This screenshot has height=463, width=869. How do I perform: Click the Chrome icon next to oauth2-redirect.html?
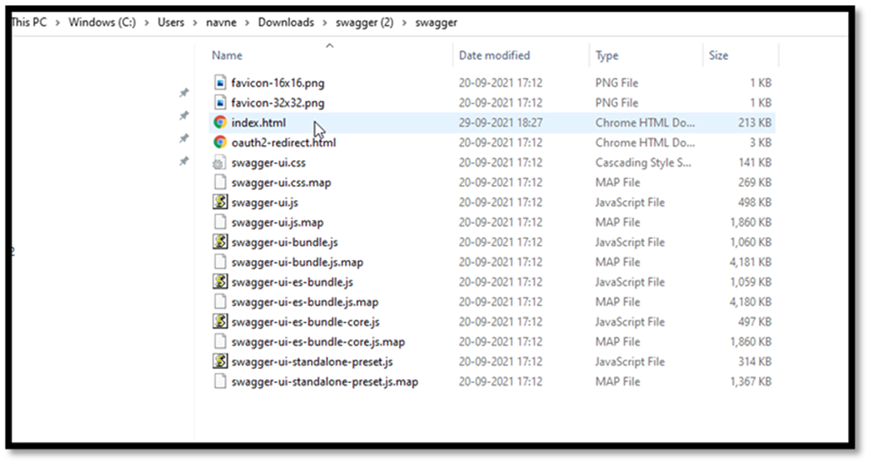pyautogui.click(x=220, y=142)
